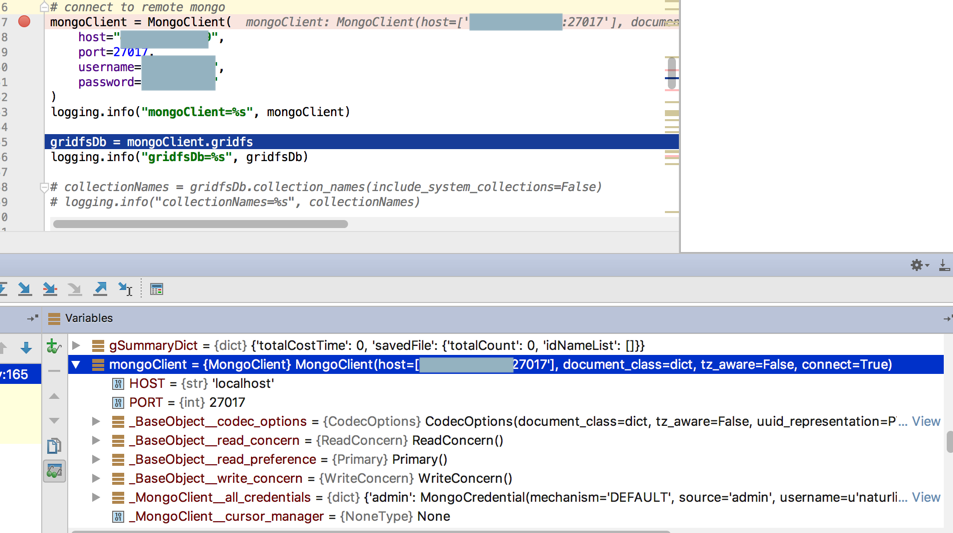Click the WriteConcern() value text
953x533 pixels.
[465, 478]
